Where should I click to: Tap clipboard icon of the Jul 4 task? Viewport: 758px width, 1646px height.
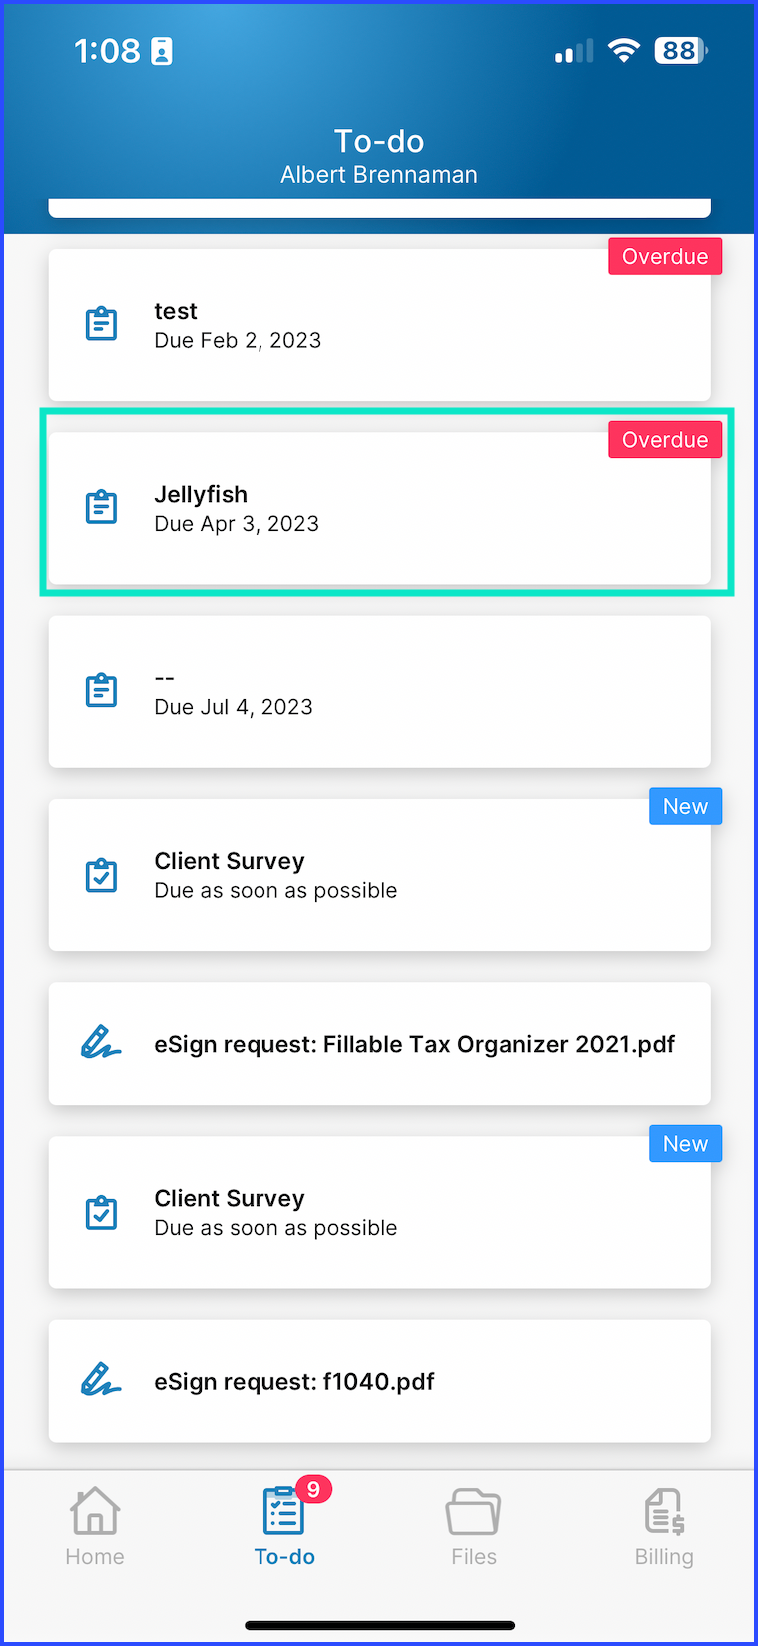pos(101,690)
